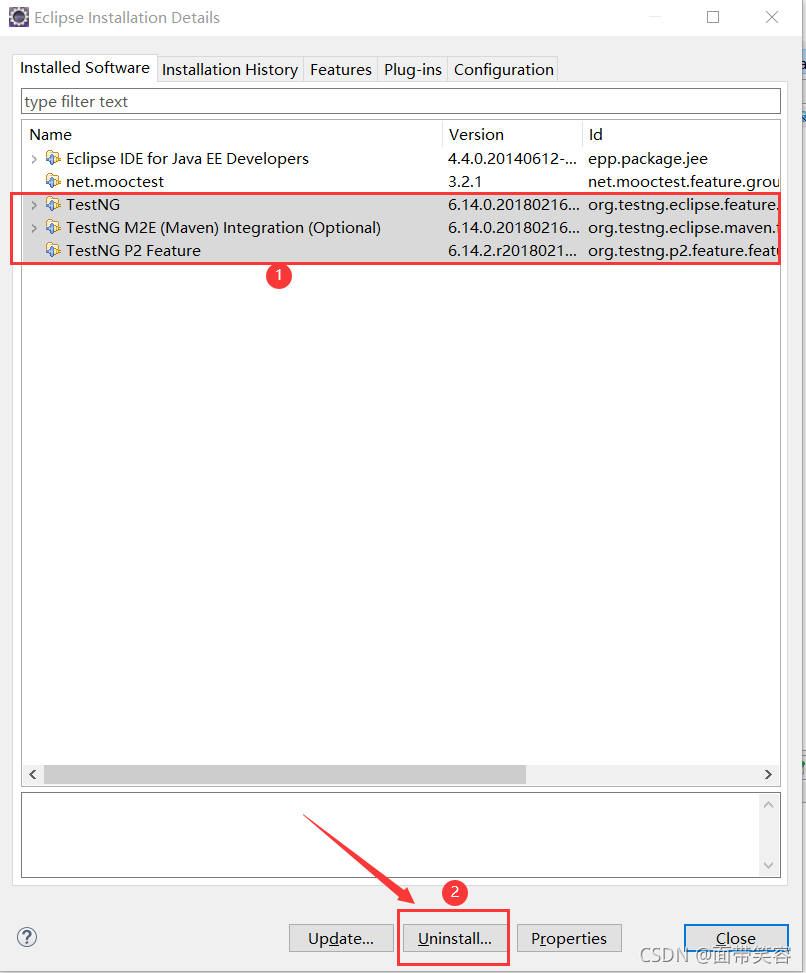The image size is (806, 973).
Task: Switch to the Plug-ins tab
Action: [413, 70]
